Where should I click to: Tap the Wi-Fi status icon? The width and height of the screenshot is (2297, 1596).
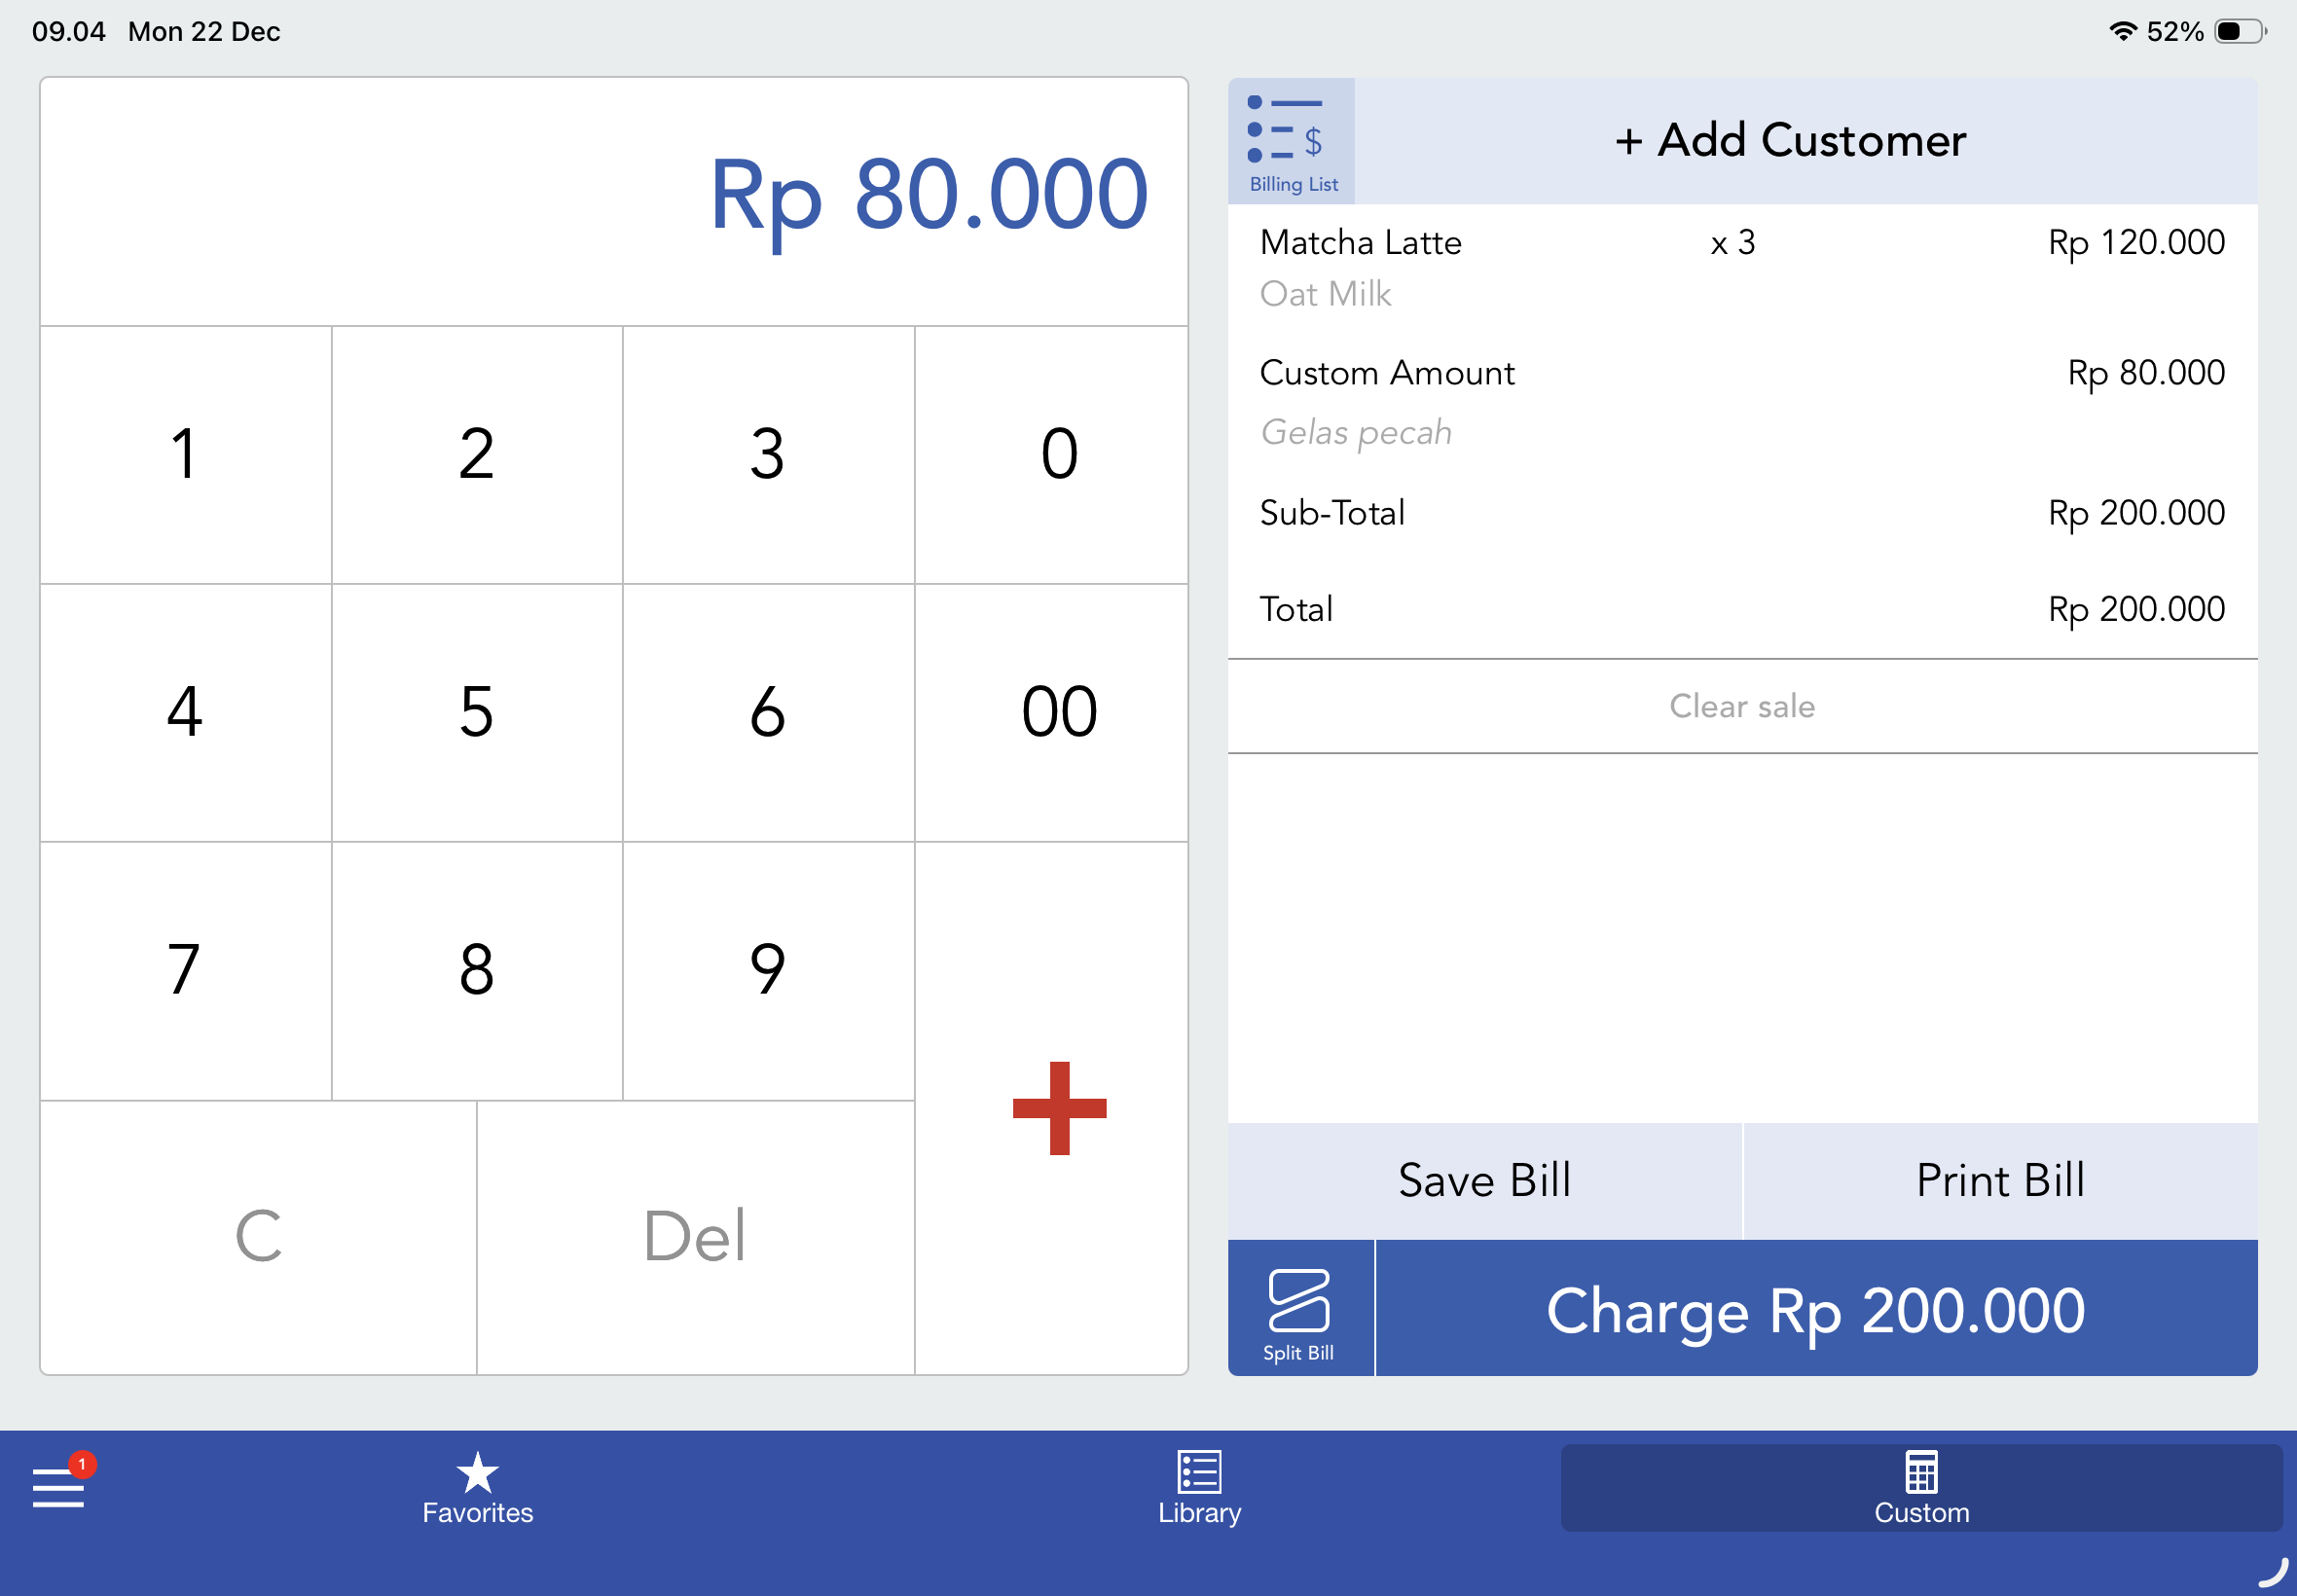2121,31
